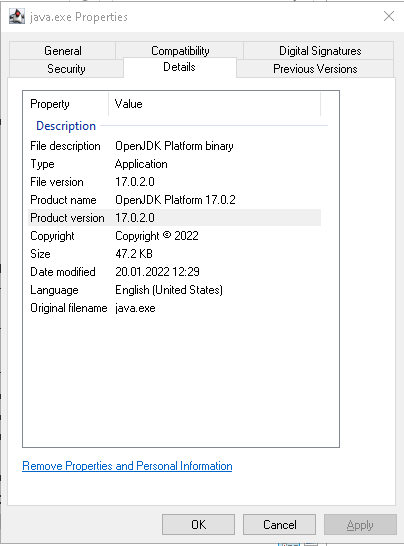Select the Details tab
This screenshot has width=404, height=546.
[x=179, y=67]
